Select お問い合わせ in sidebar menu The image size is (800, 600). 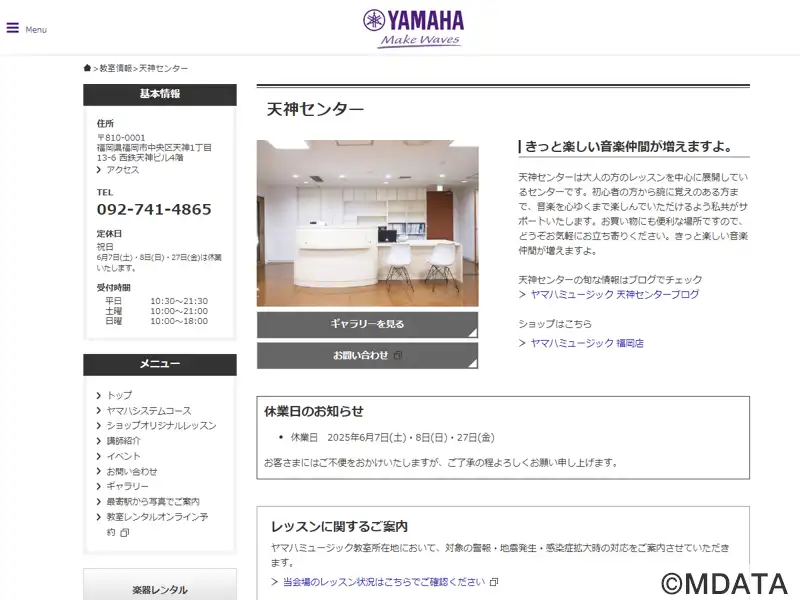pos(132,471)
